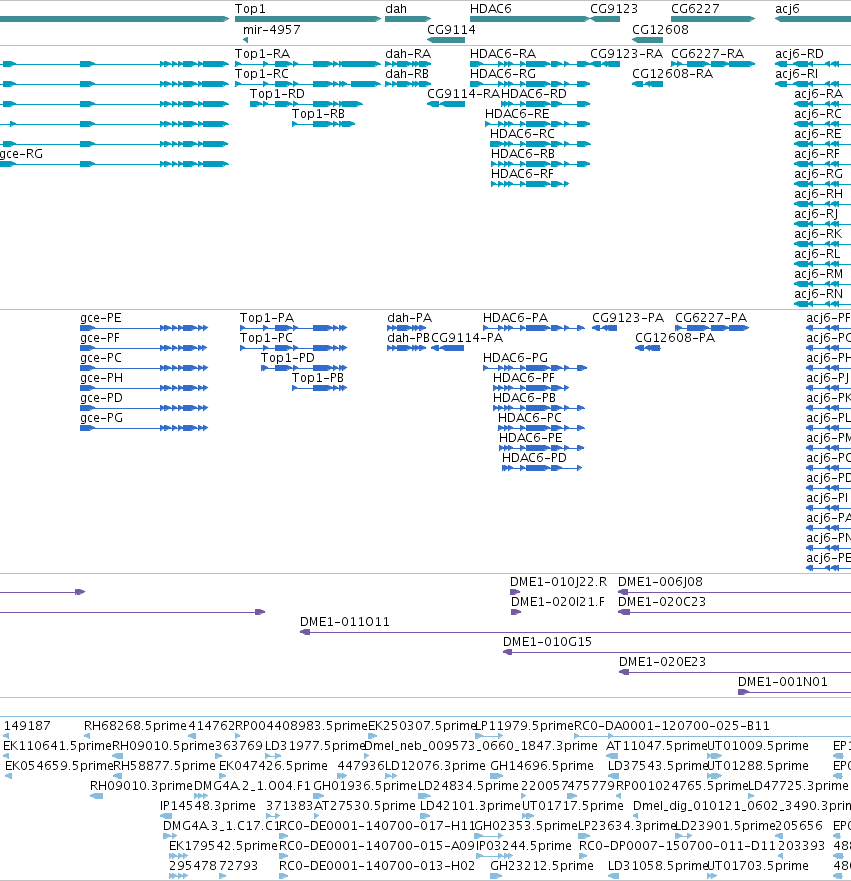
Task: Click transcript acj6-RD
Action: point(813,64)
